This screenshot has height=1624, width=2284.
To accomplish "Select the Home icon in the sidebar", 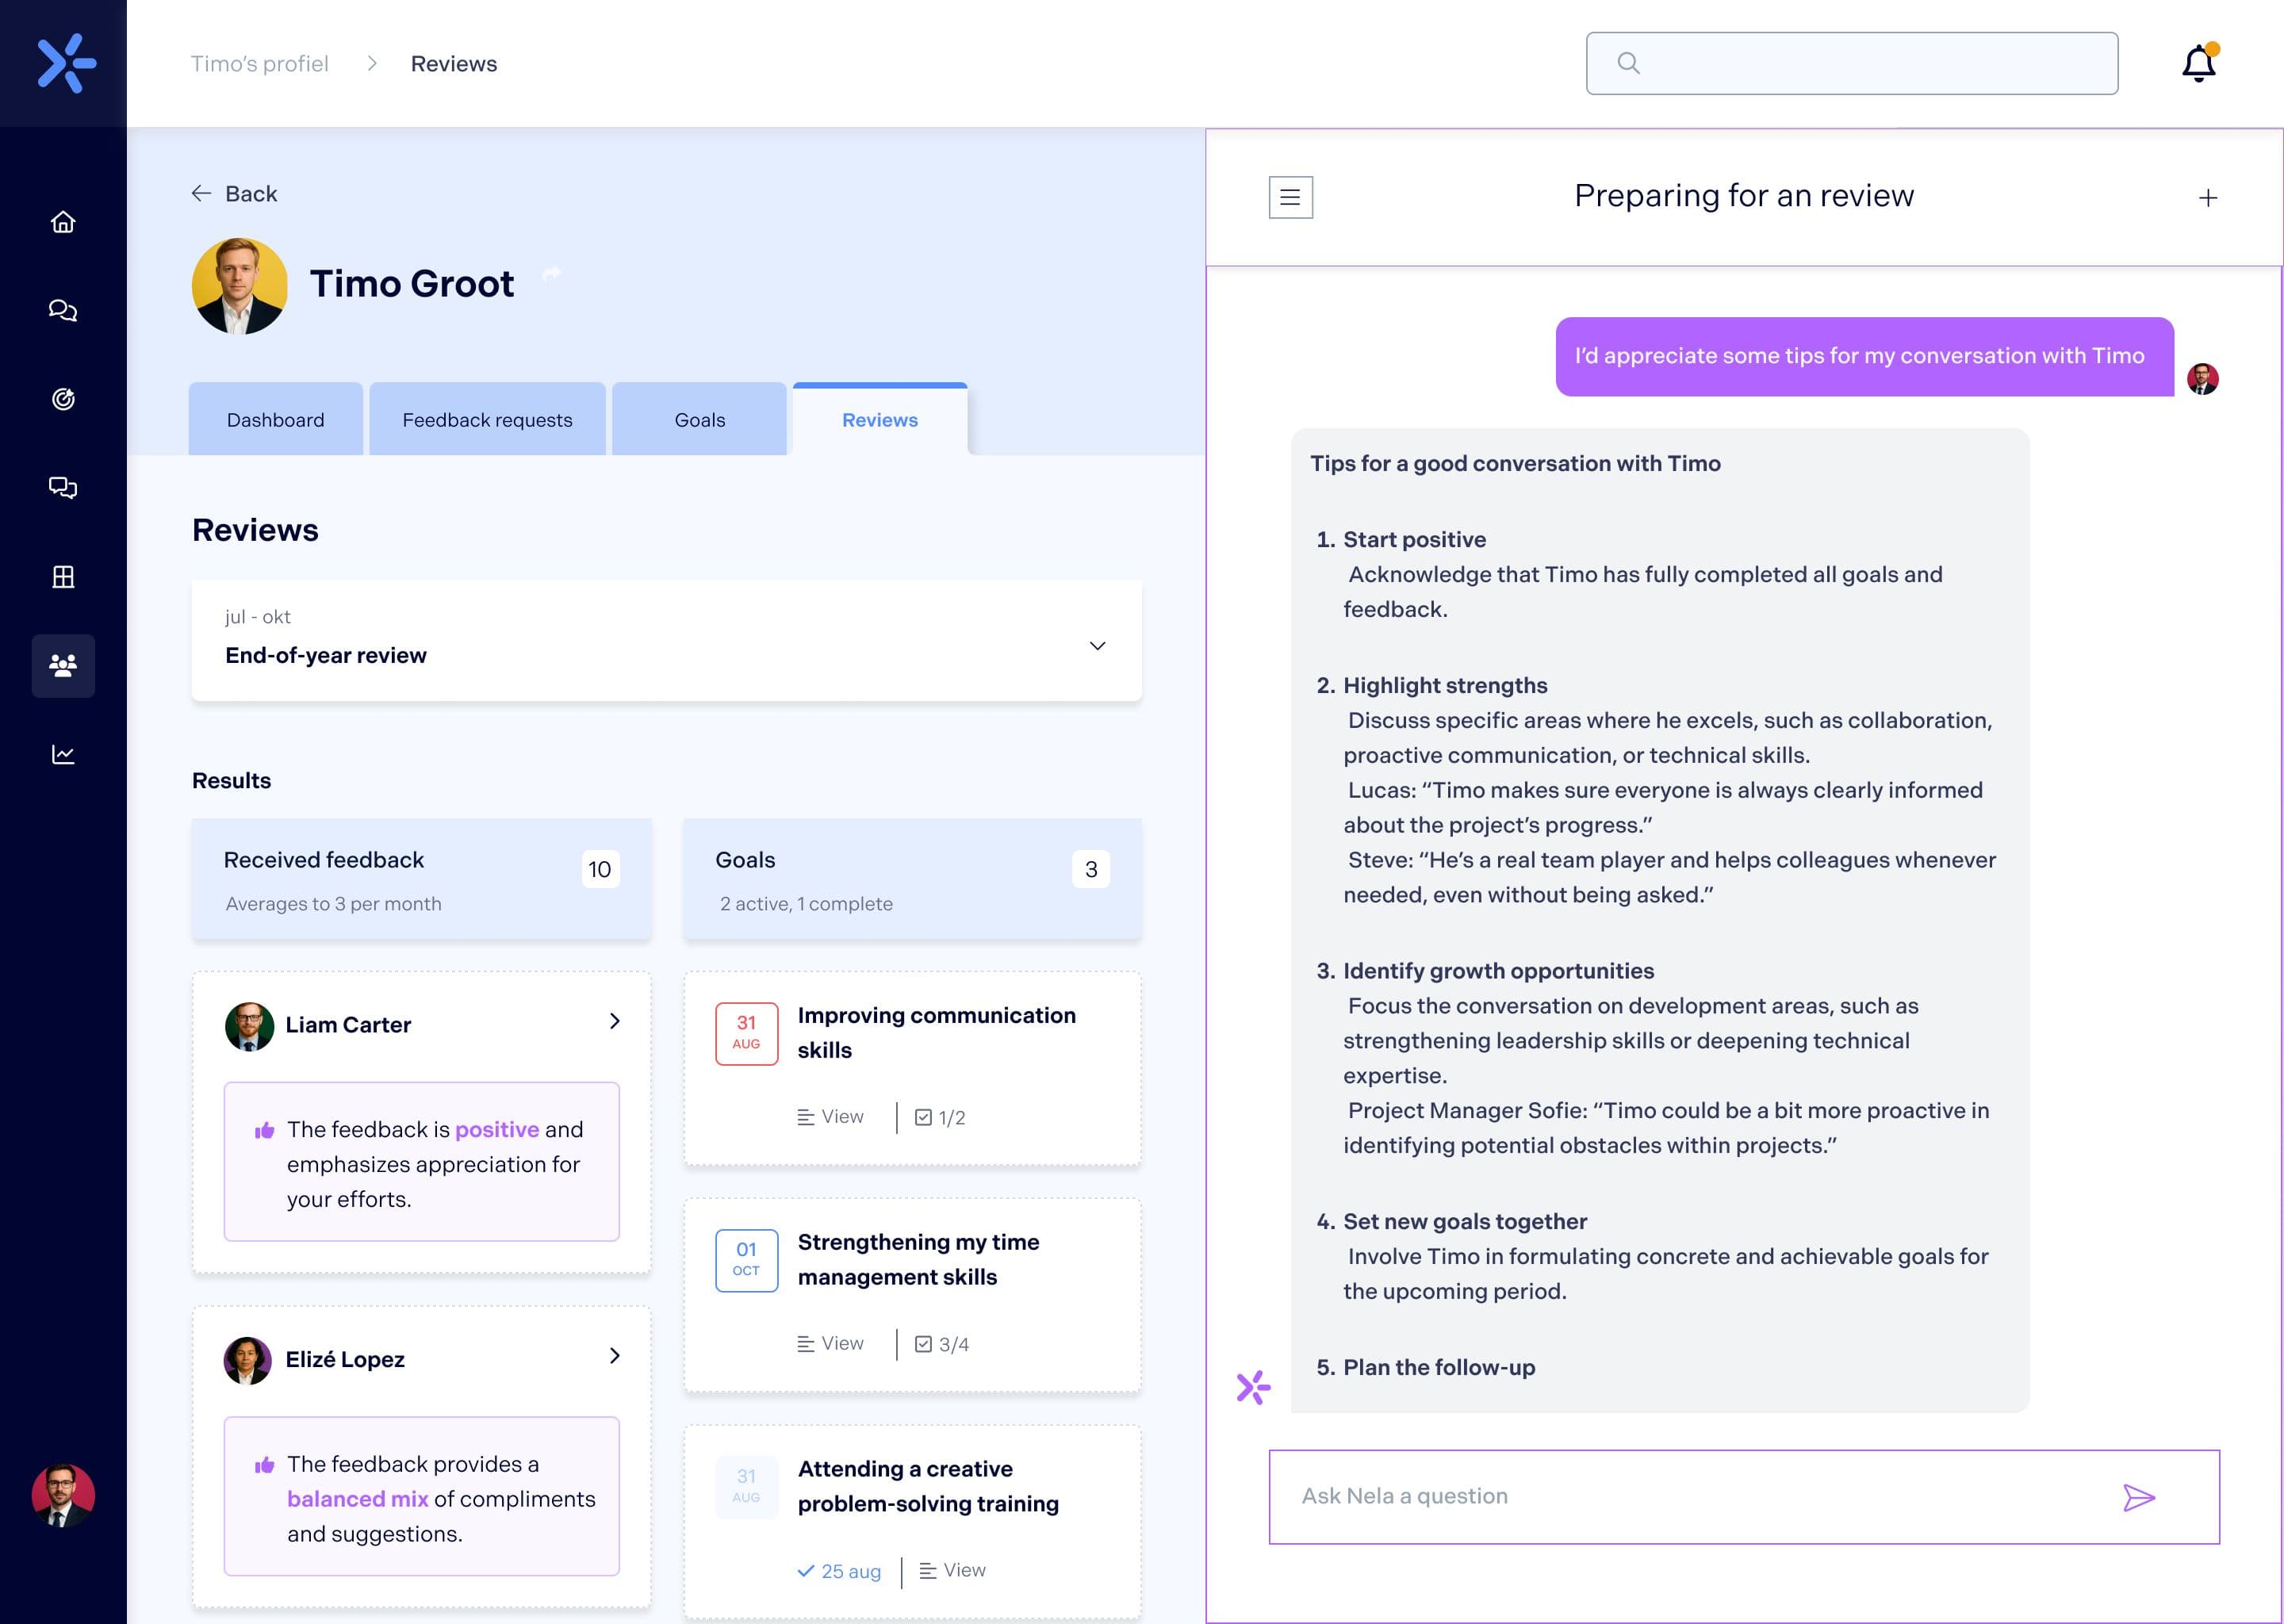I will pyautogui.click(x=63, y=222).
